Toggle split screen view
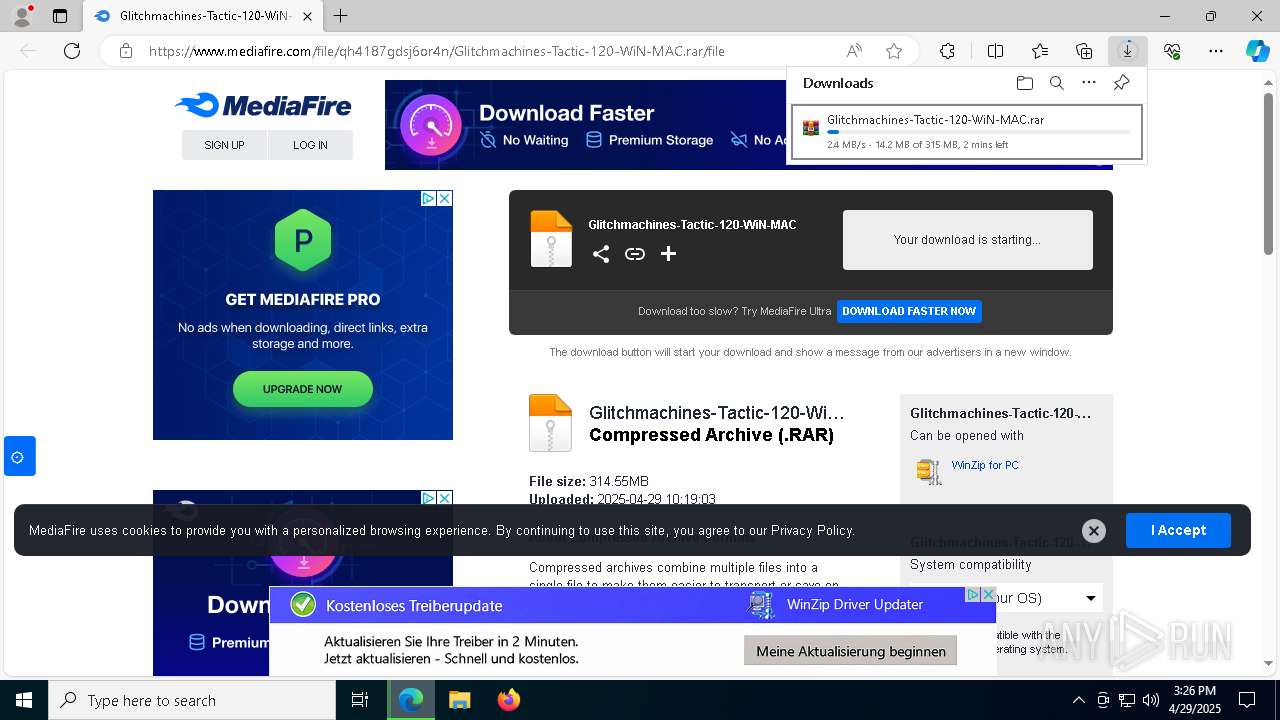Image resolution: width=1280 pixels, height=720 pixels. tap(995, 51)
